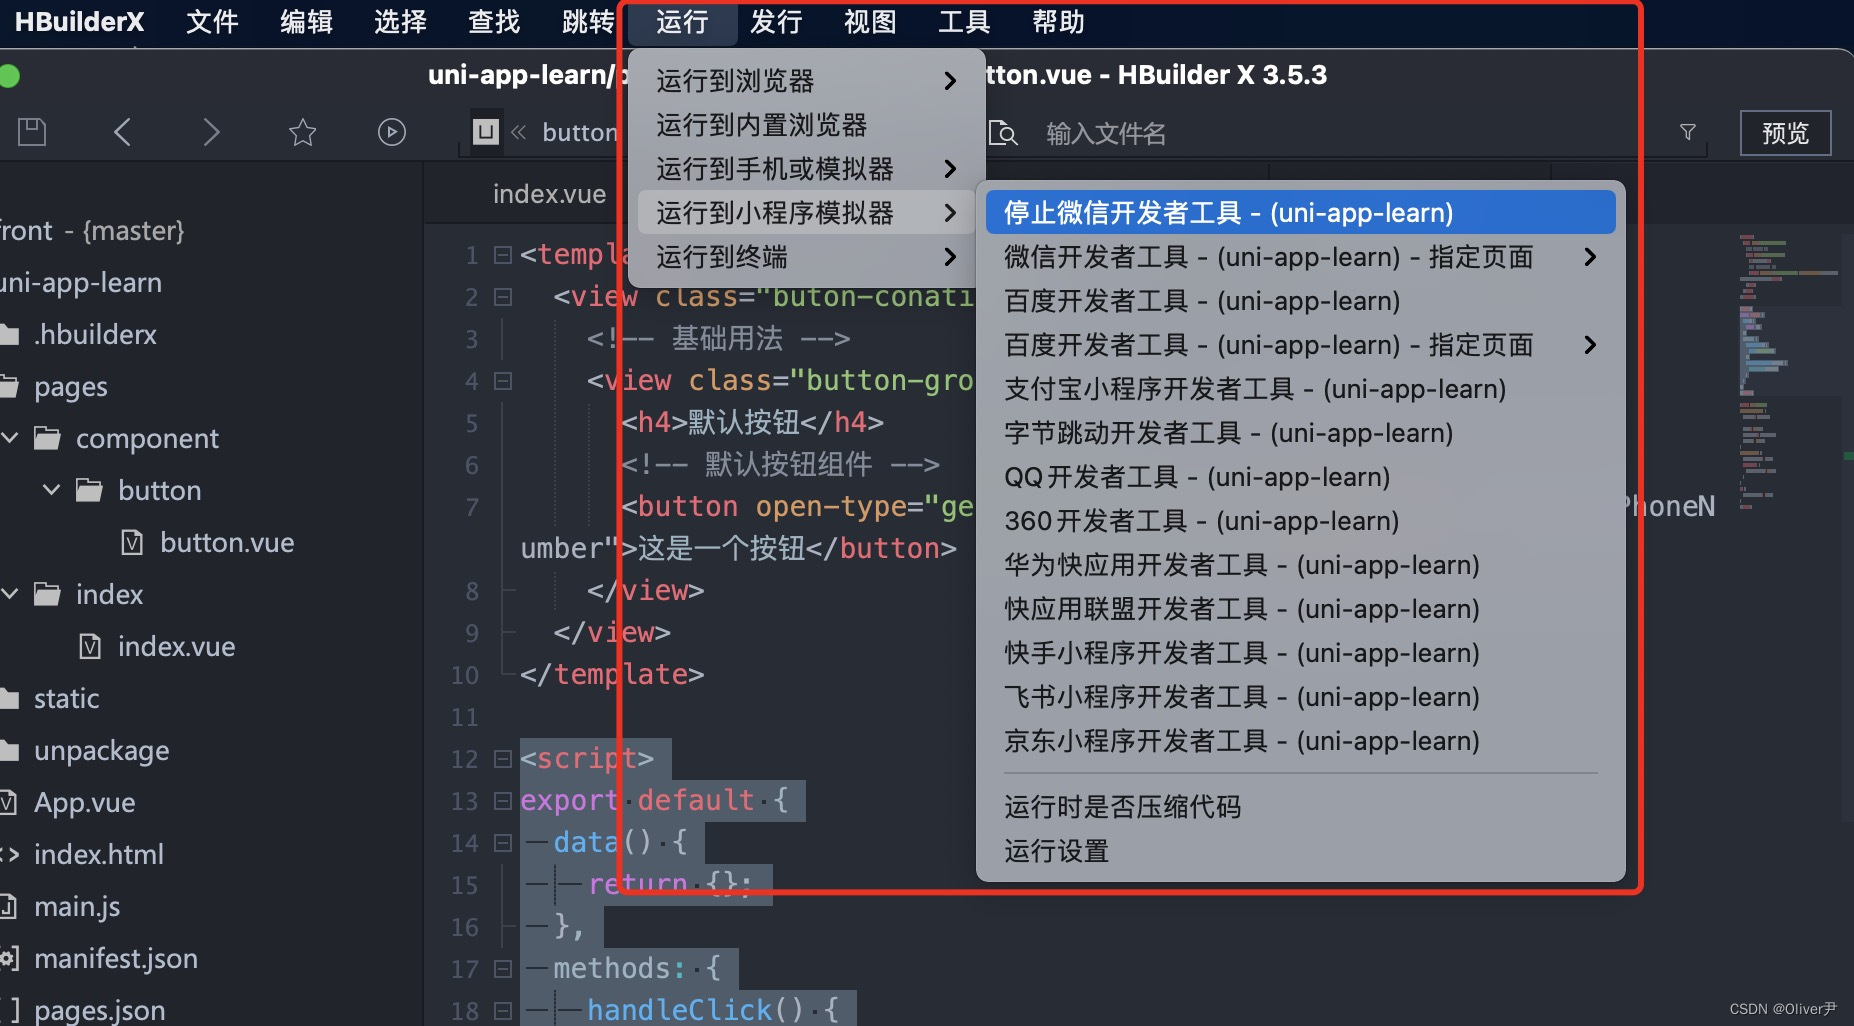The height and width of the screenshot is (1026, 1854).
Task: Switch to the index.vue editor tab
Action: click(549, 193)
